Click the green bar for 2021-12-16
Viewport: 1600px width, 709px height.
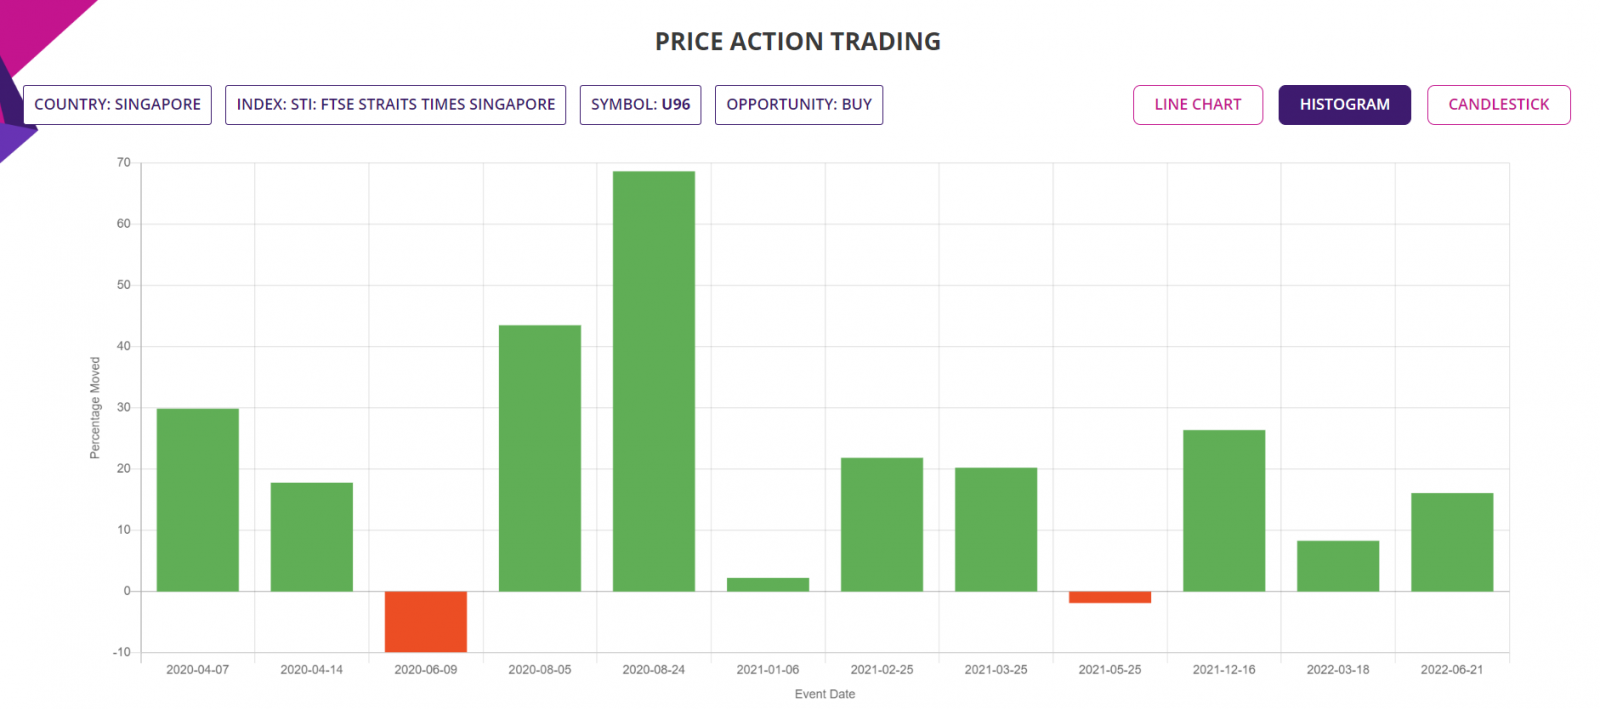point(1224,510)
